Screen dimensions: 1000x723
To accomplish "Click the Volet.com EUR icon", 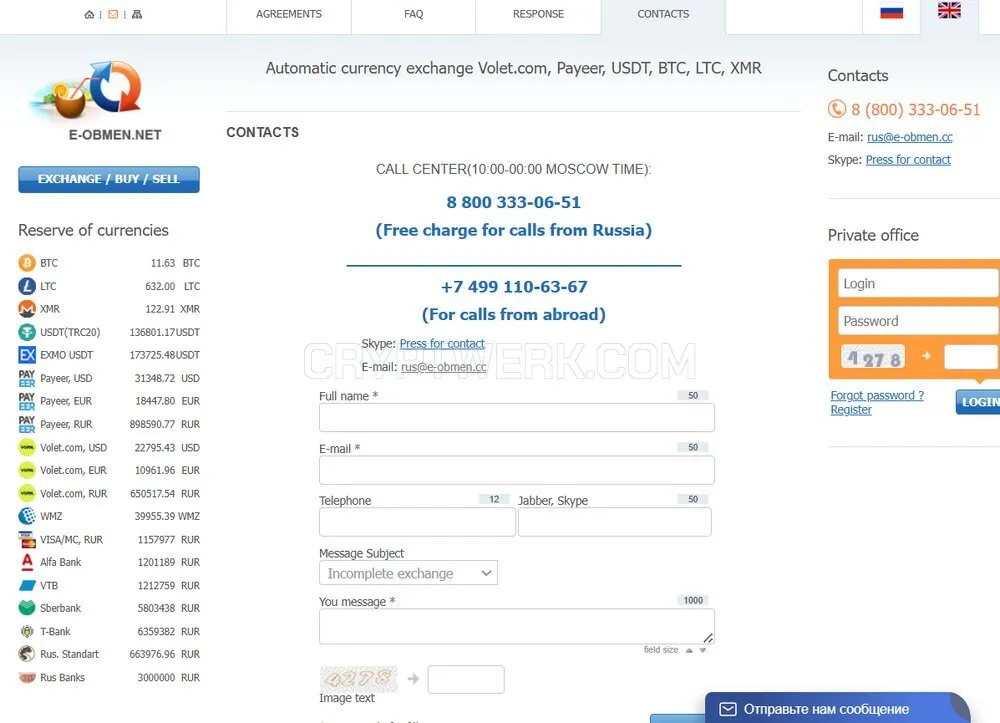I will [x=27, y=470].
